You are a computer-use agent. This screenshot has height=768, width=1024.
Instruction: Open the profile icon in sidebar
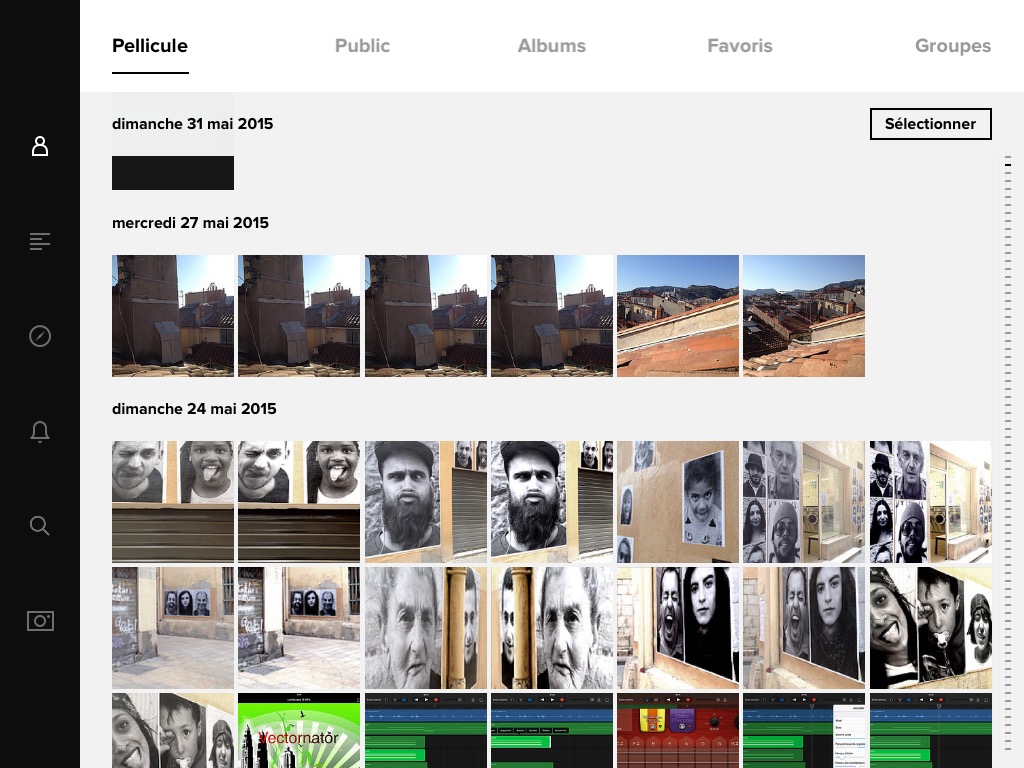coord(40,146)
